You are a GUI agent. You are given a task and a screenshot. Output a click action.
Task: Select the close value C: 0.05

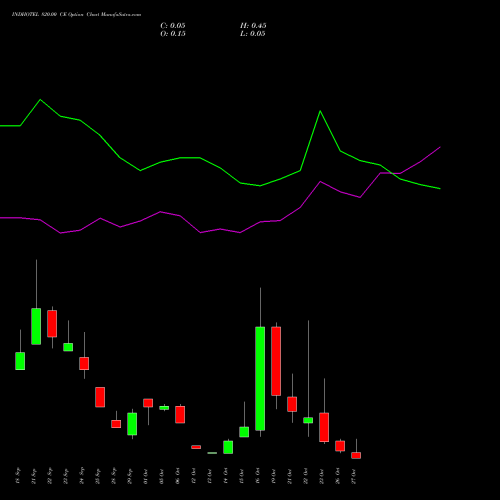pos(173,26)
